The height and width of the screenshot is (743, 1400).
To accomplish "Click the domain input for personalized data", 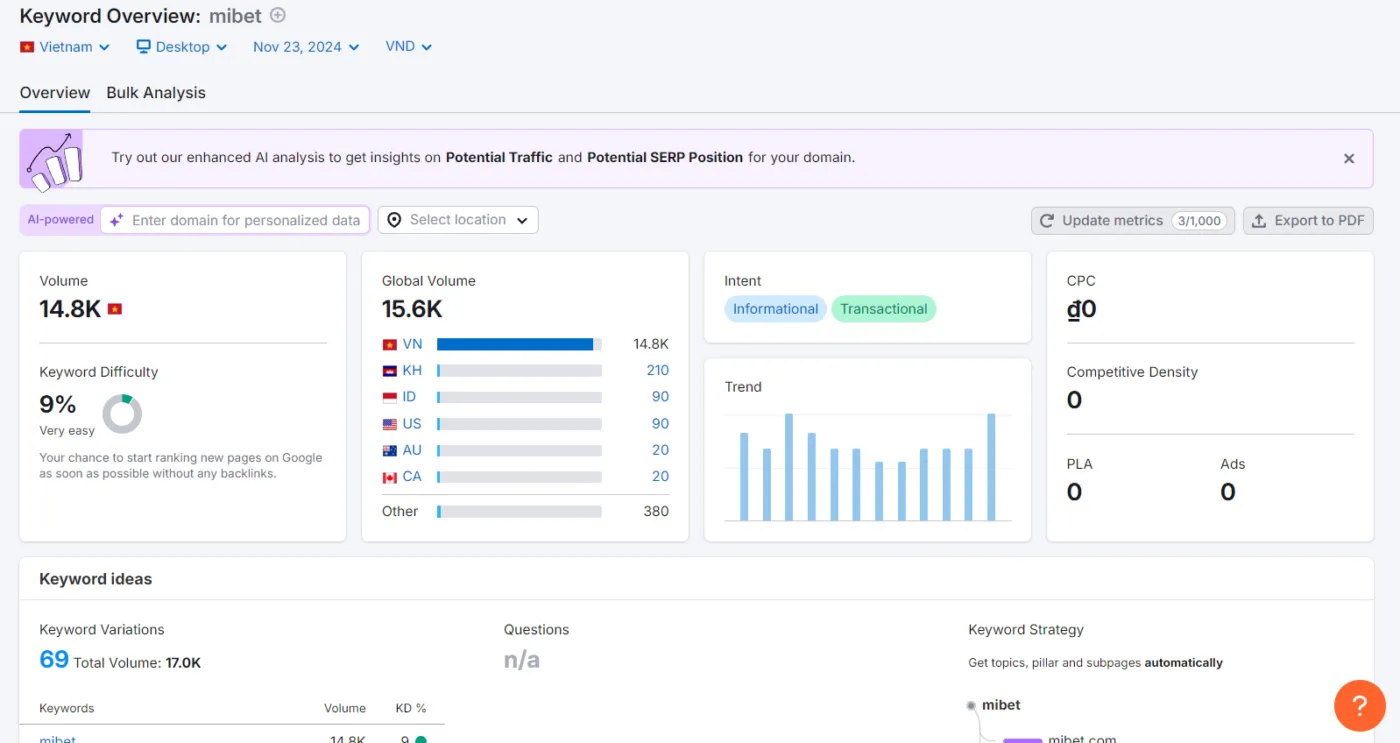I will point(235,220).
